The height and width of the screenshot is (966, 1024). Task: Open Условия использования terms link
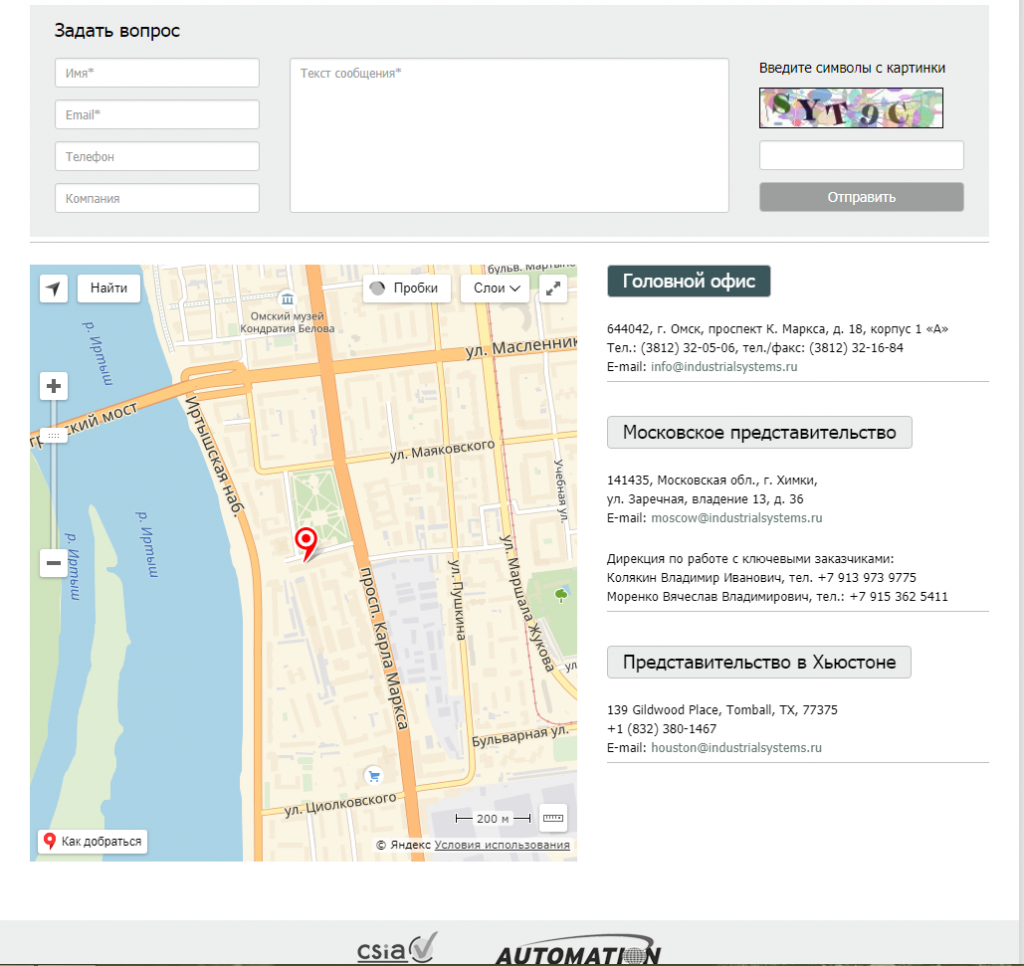[x=502, y=845]
